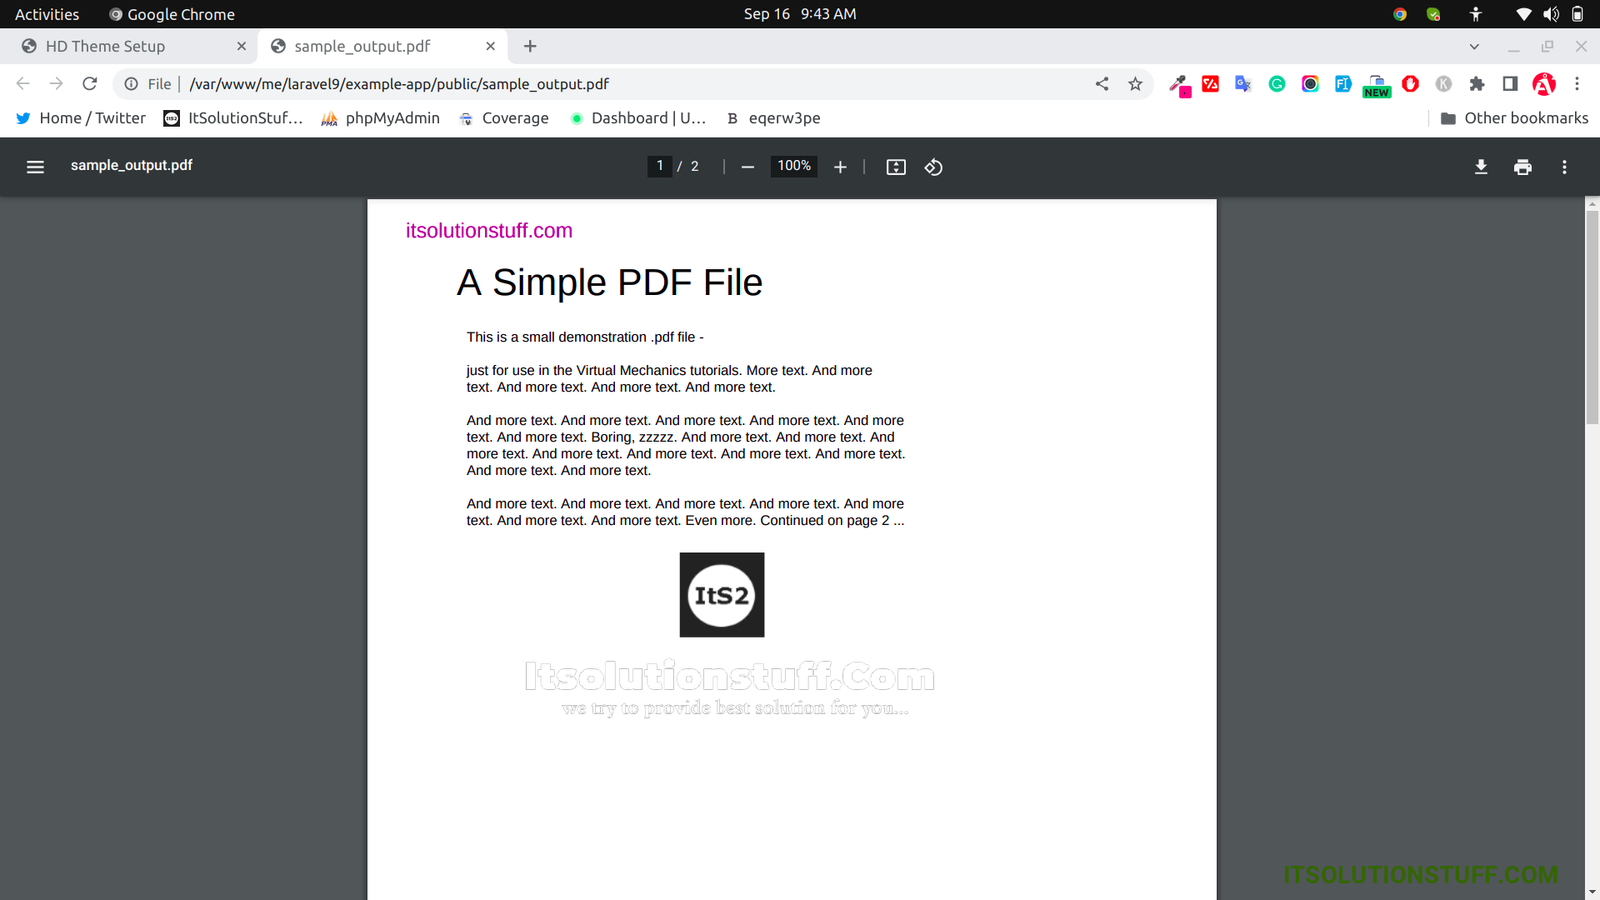Screen dimensions: 1600x900
Task: Share this page via share icon
Action: (x=1102, y=84)
